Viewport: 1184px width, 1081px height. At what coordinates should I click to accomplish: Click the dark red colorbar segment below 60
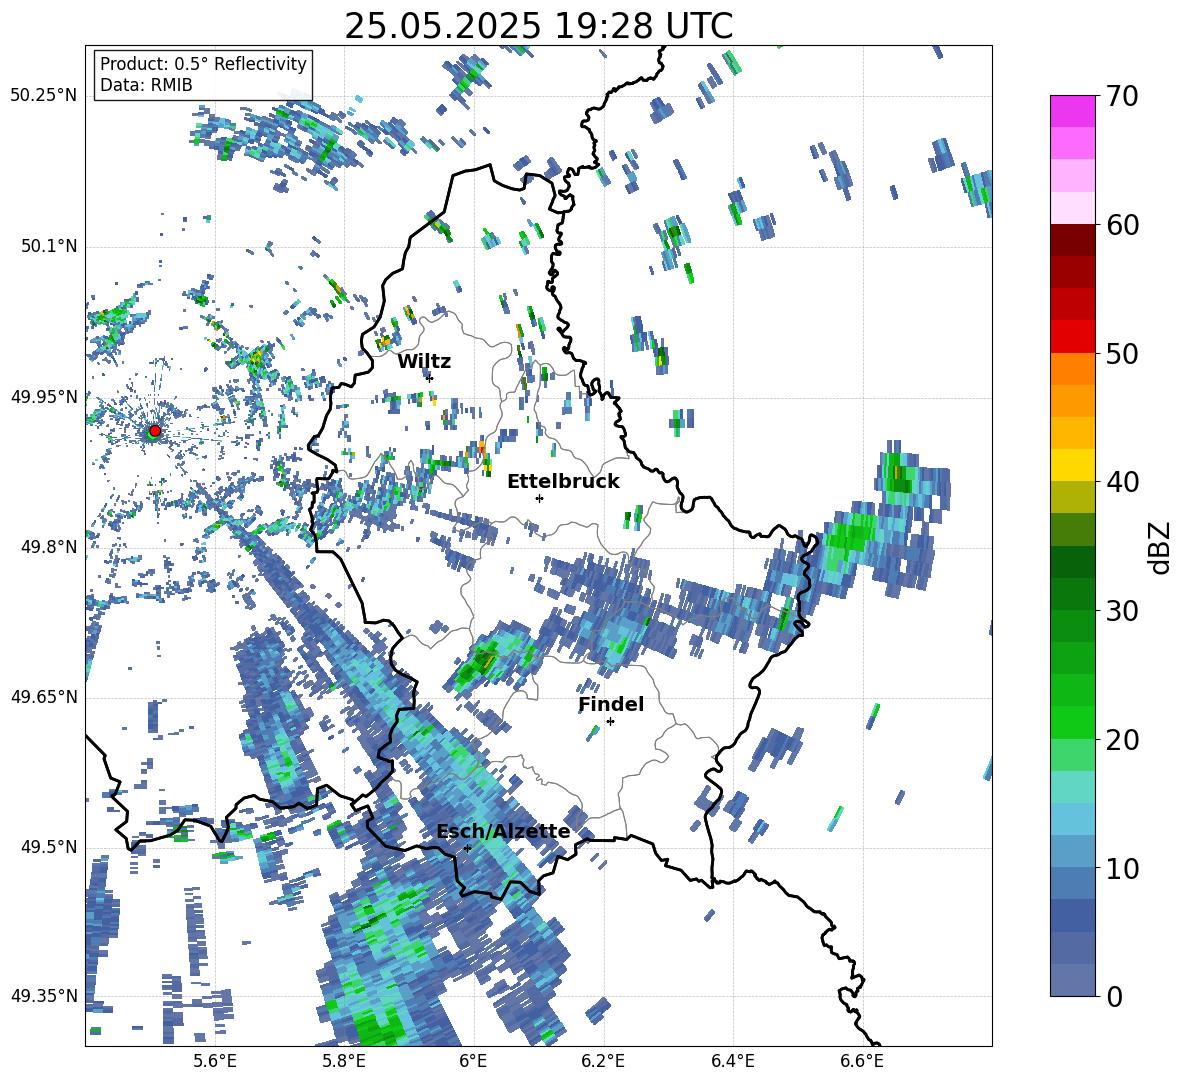(1072, 239)
